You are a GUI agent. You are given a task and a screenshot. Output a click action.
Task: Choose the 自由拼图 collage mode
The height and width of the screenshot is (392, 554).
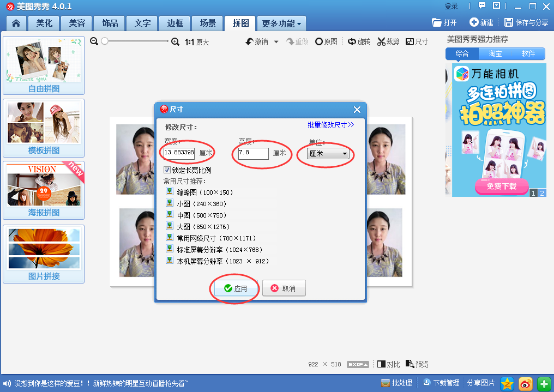pos(44,65)
